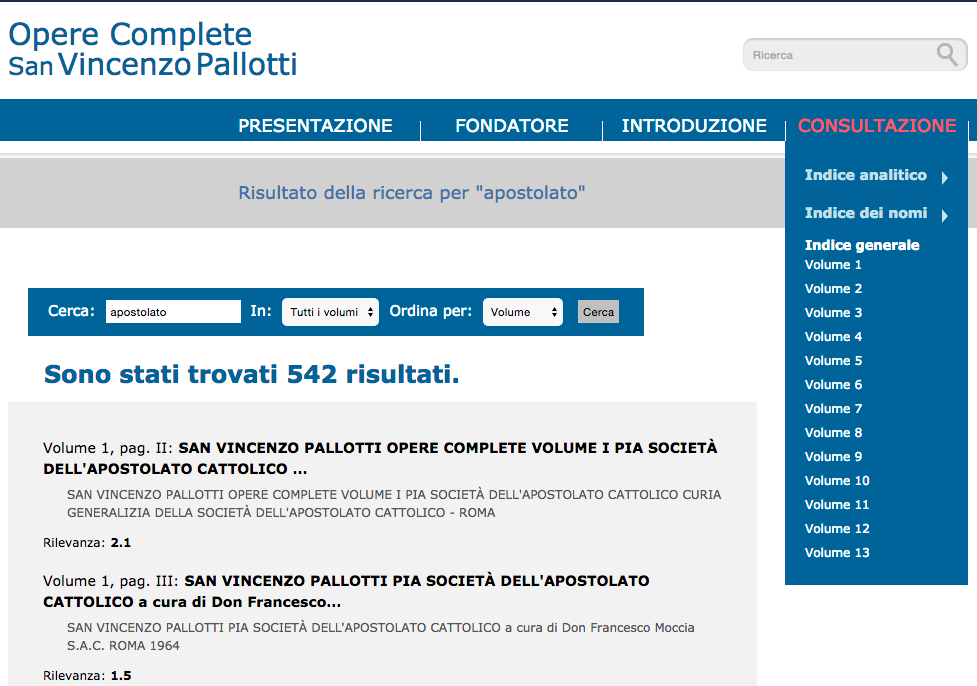Click the 'Rilevanza: 2.1' text
The height and width of the screenshot is (686, 977).
pos(87,543)
